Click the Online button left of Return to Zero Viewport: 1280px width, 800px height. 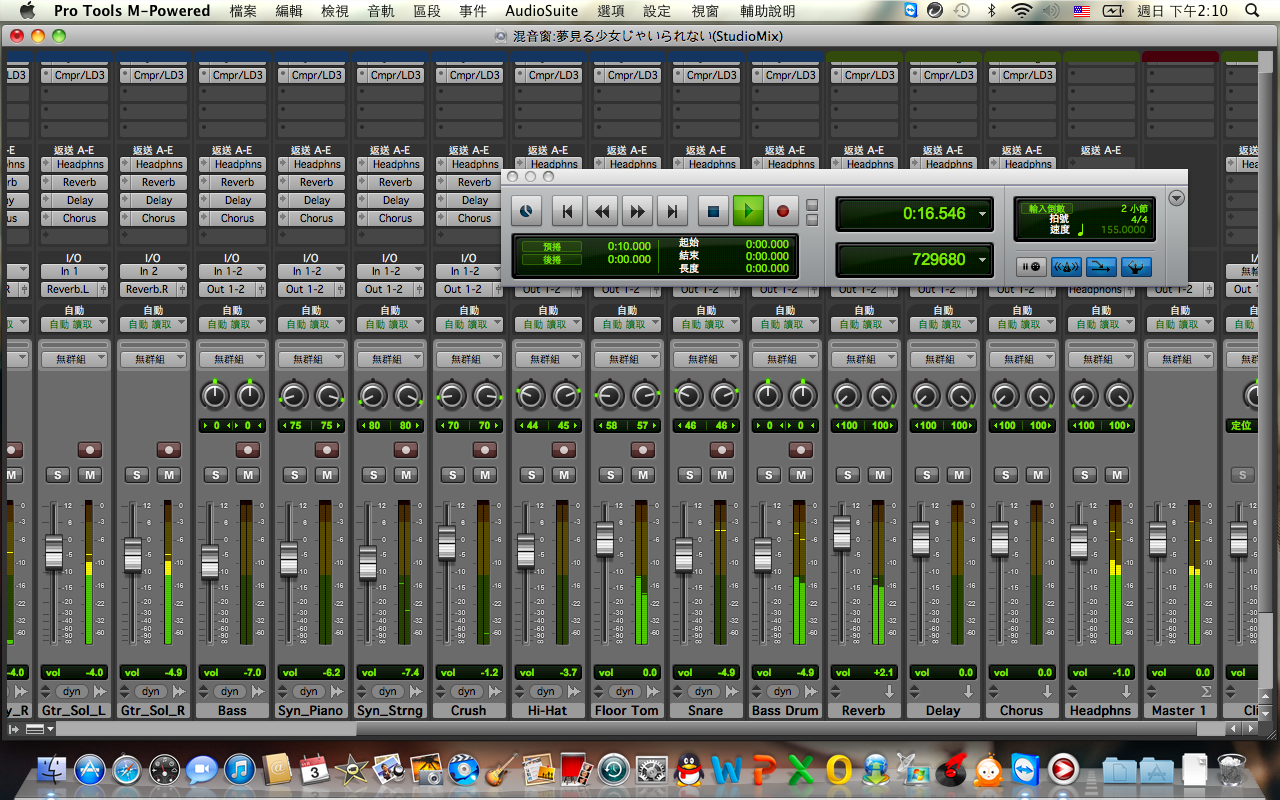pos(527,211)
